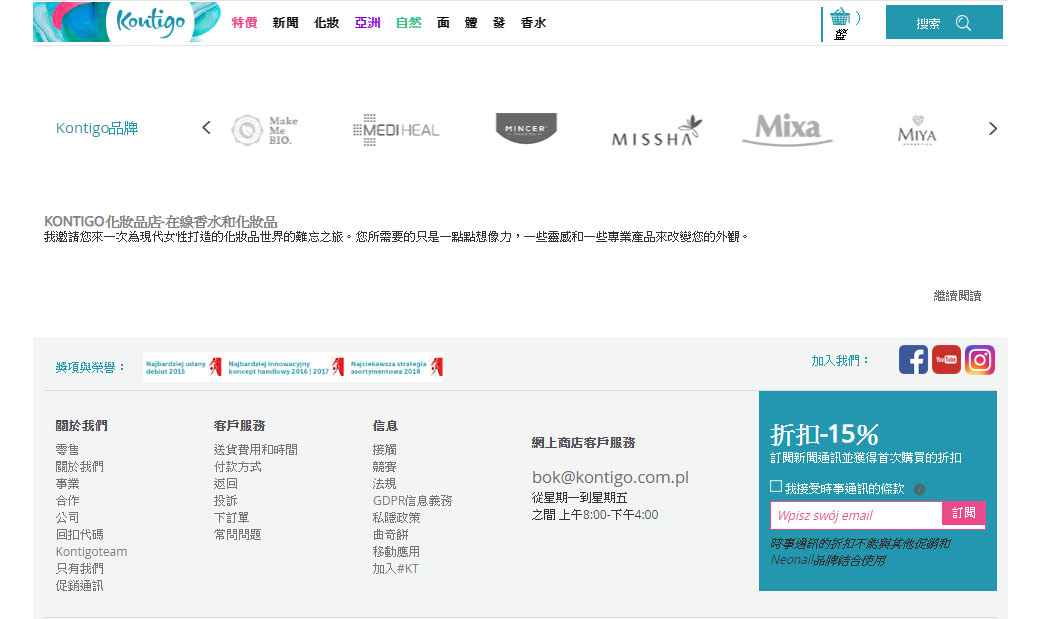Open the Mixa brand logo

787,129
